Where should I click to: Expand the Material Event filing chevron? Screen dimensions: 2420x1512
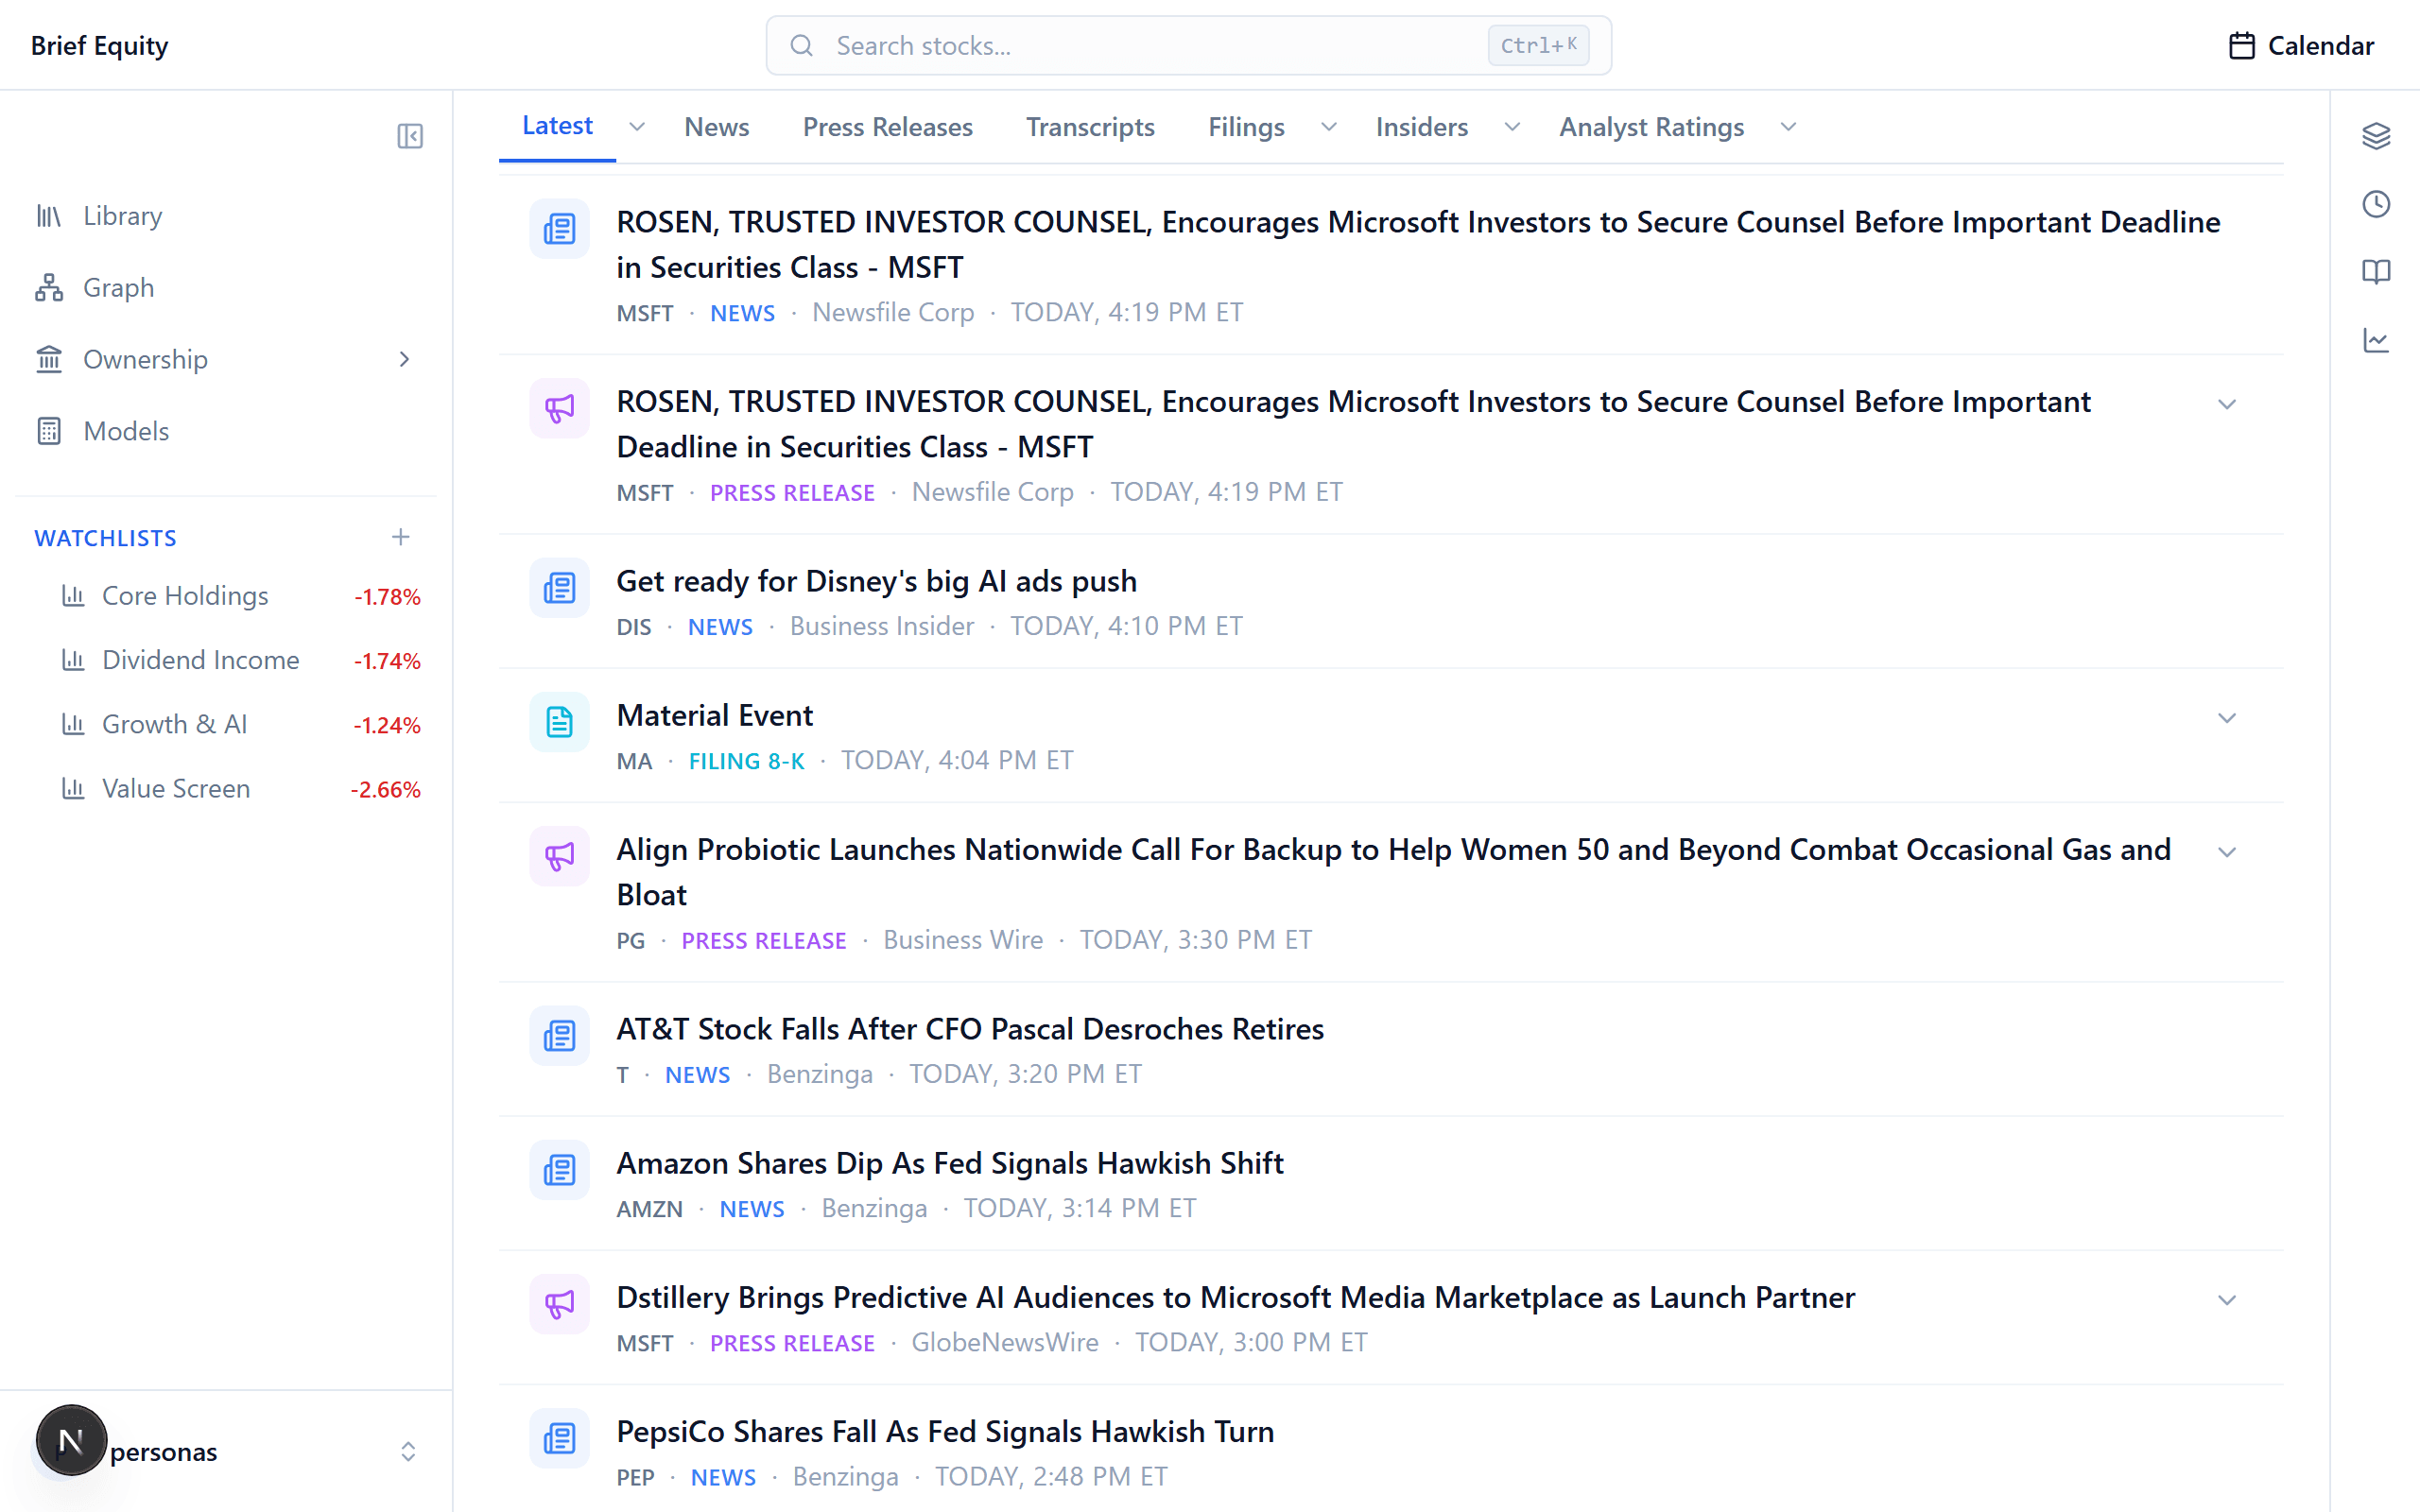2226,719
